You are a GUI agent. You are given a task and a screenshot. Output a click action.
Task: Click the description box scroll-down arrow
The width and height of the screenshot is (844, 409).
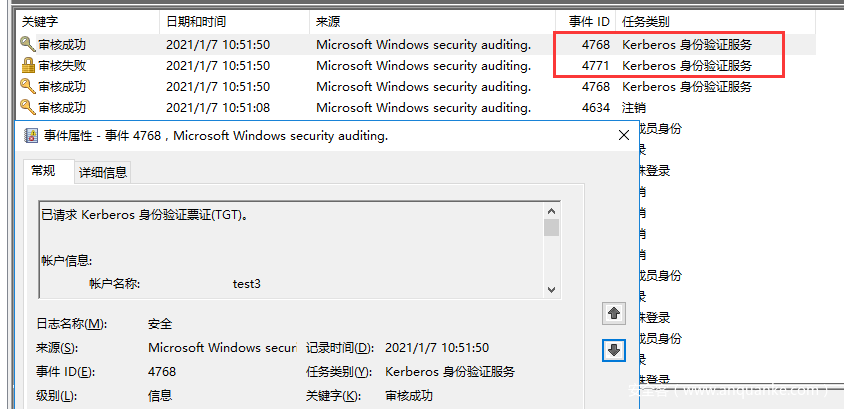pos(551,290)
